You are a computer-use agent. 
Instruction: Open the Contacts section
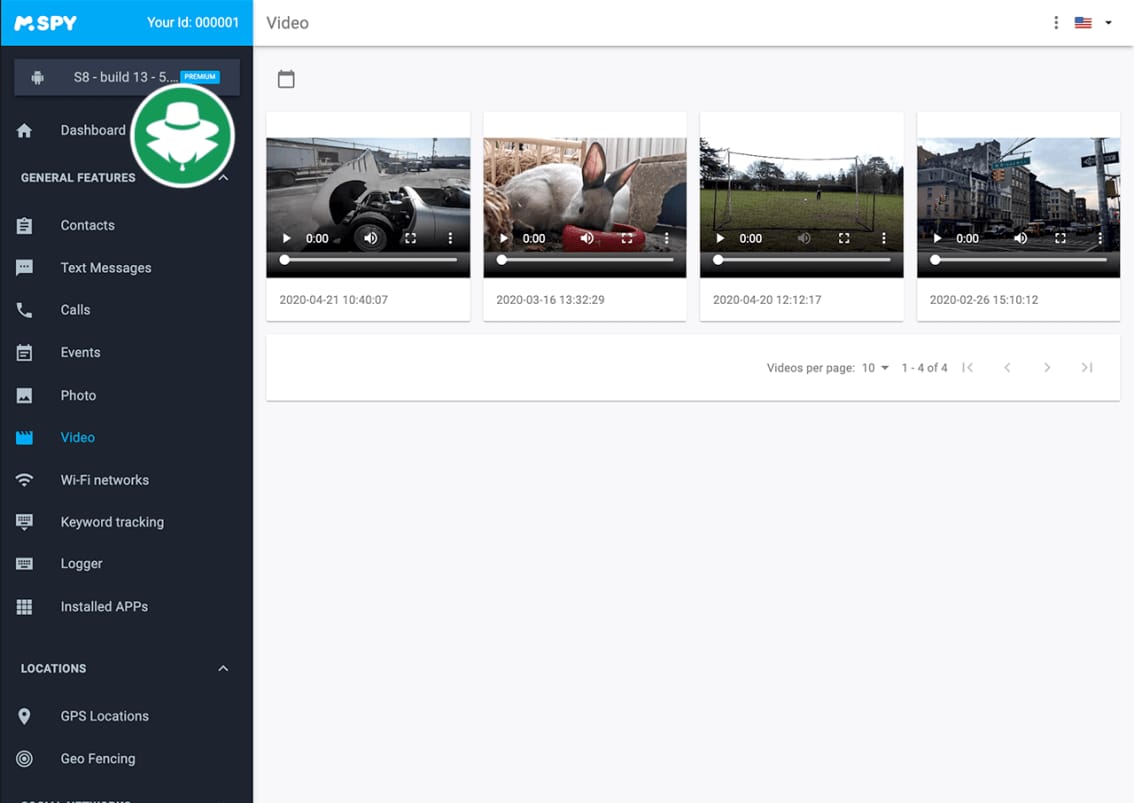pyautogui.click(x=87, y=225)
